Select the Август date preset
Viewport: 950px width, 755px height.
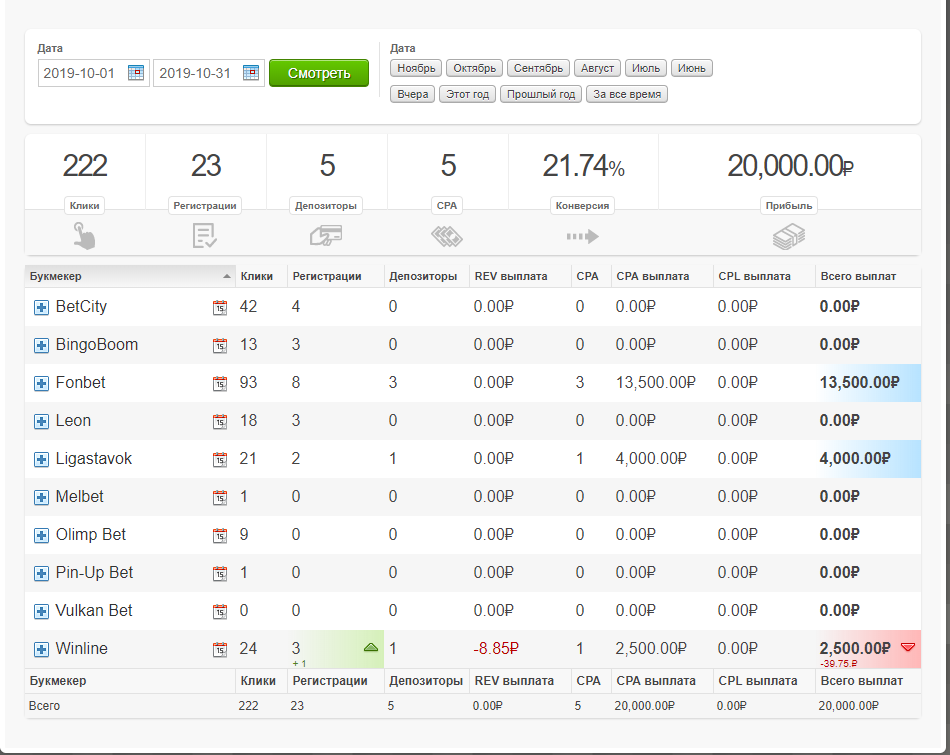point(597,68)
